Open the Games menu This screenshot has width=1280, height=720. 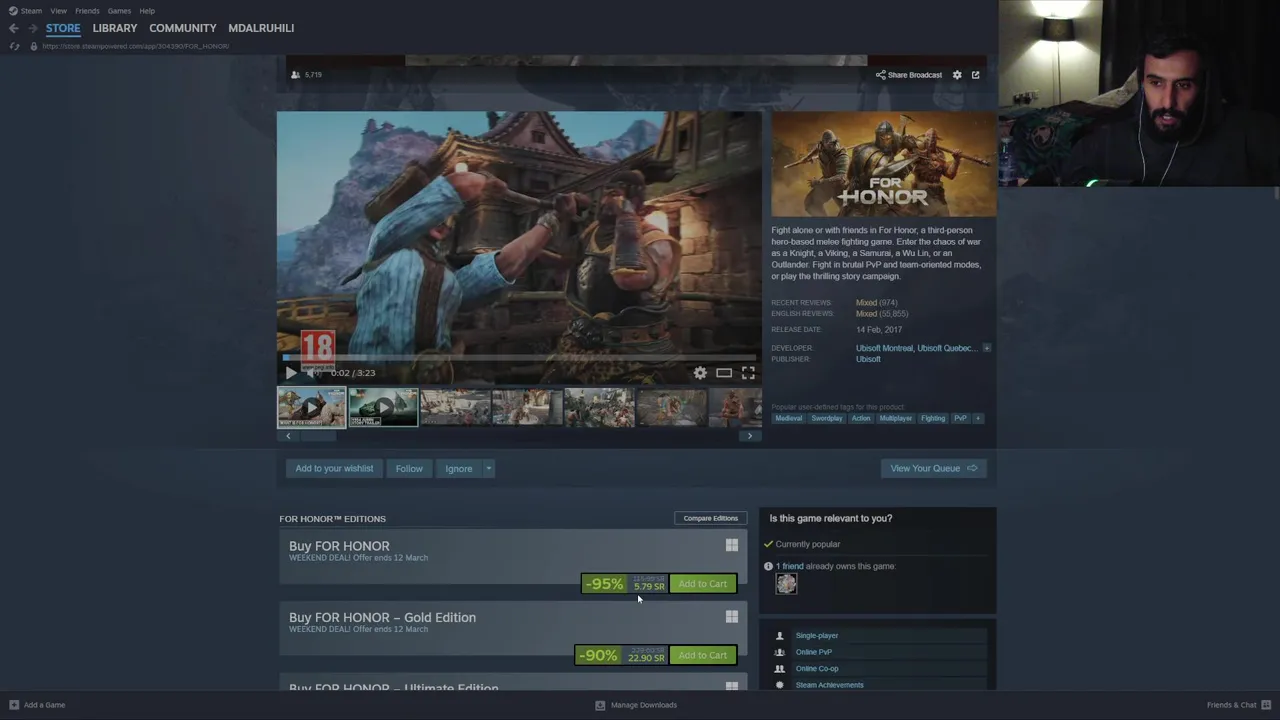[119, 11]
